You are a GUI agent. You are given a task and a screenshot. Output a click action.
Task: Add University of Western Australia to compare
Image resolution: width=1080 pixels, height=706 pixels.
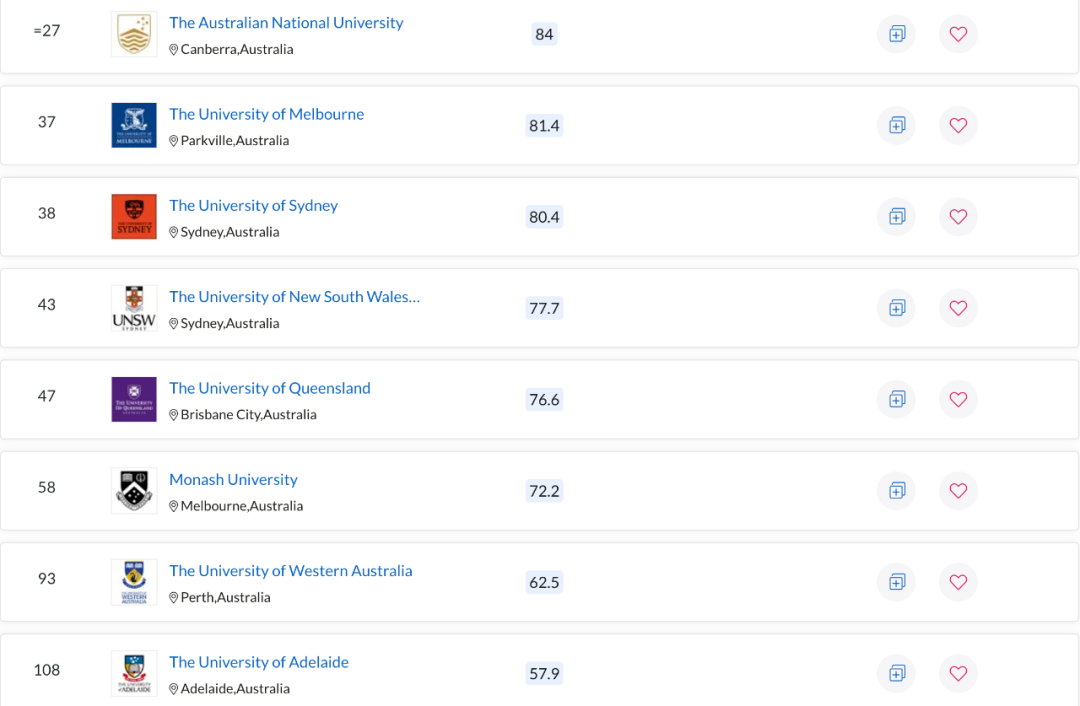[896, 582]
